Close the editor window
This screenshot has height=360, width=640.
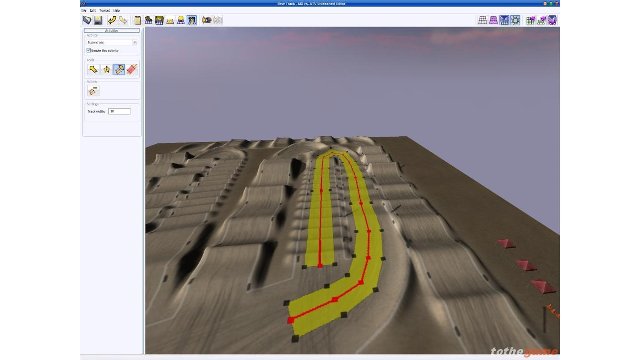click(x=556, y=4)
